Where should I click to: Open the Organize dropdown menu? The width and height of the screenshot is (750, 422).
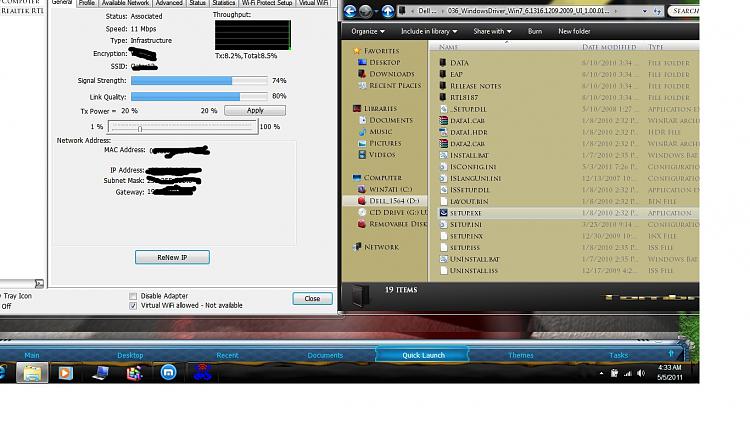(x=368, y=31)
